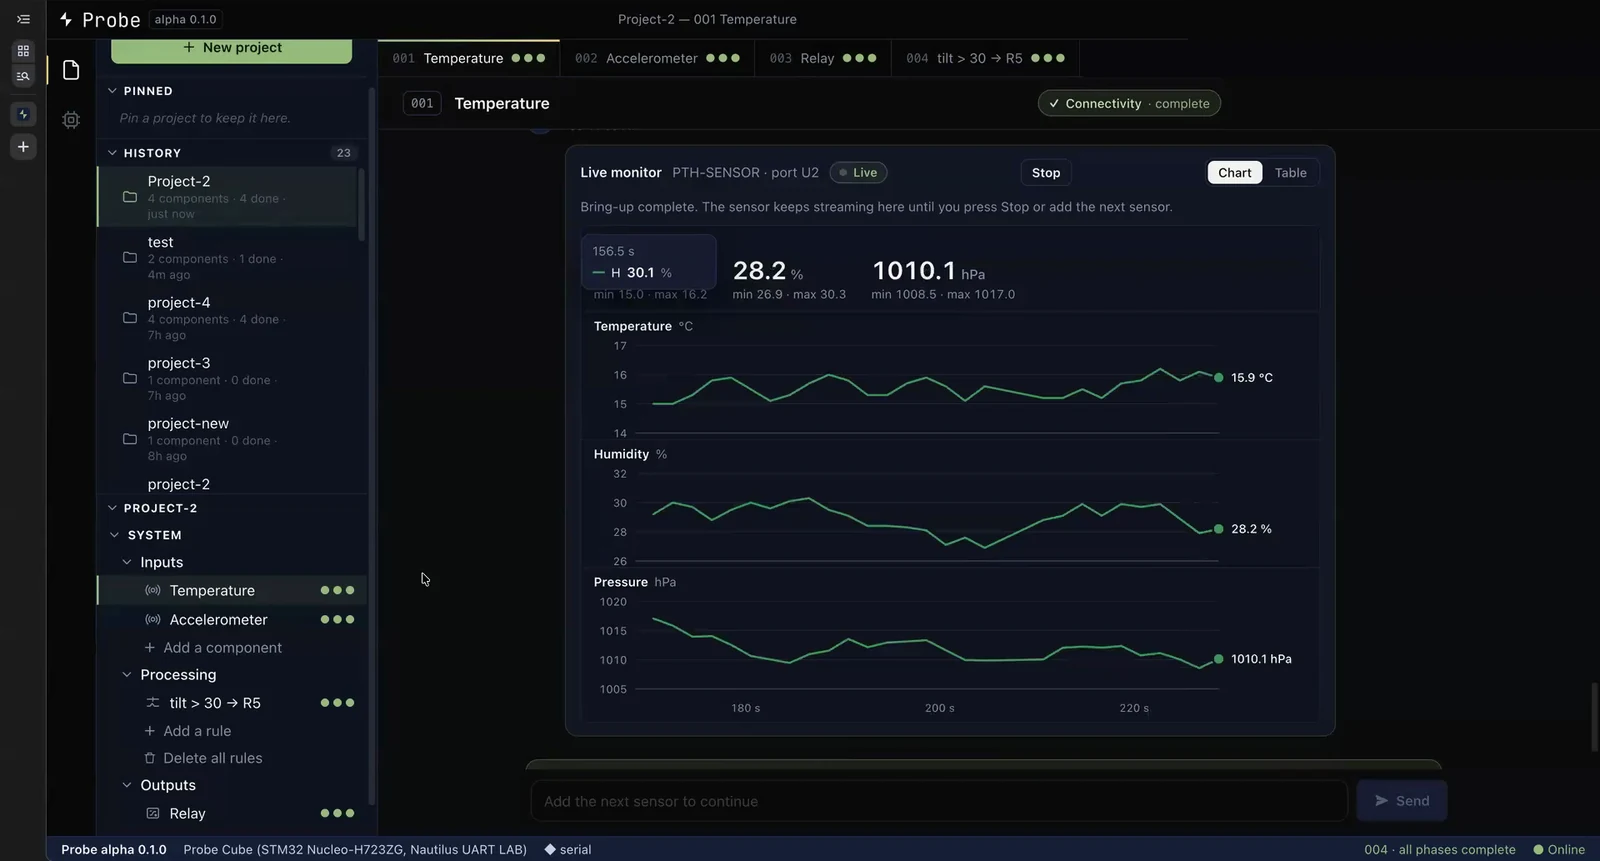Click folder icon of project-new history item
This screenshot has width=1600, height=861.
tap(130, 439)
